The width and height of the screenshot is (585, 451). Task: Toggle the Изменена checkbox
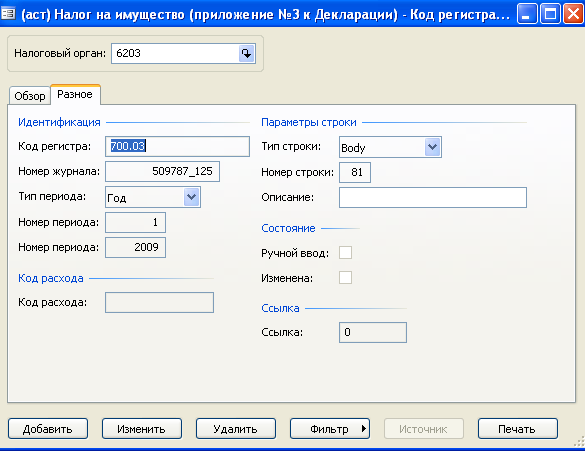point(345,278)
